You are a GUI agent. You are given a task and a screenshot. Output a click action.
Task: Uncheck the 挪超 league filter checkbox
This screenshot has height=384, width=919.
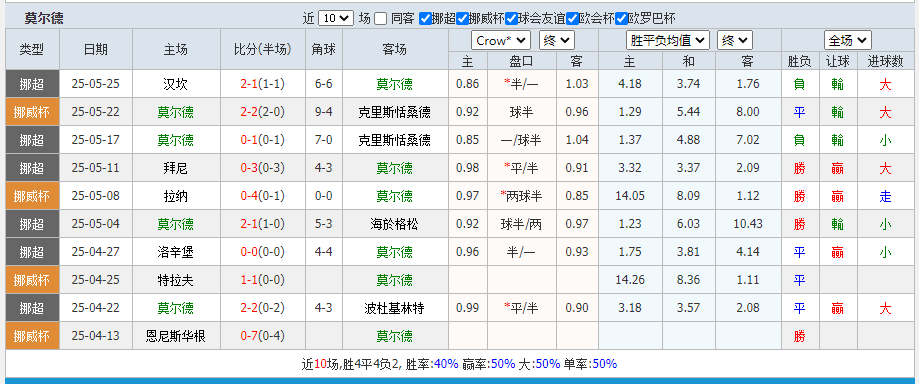click(425, 19)
